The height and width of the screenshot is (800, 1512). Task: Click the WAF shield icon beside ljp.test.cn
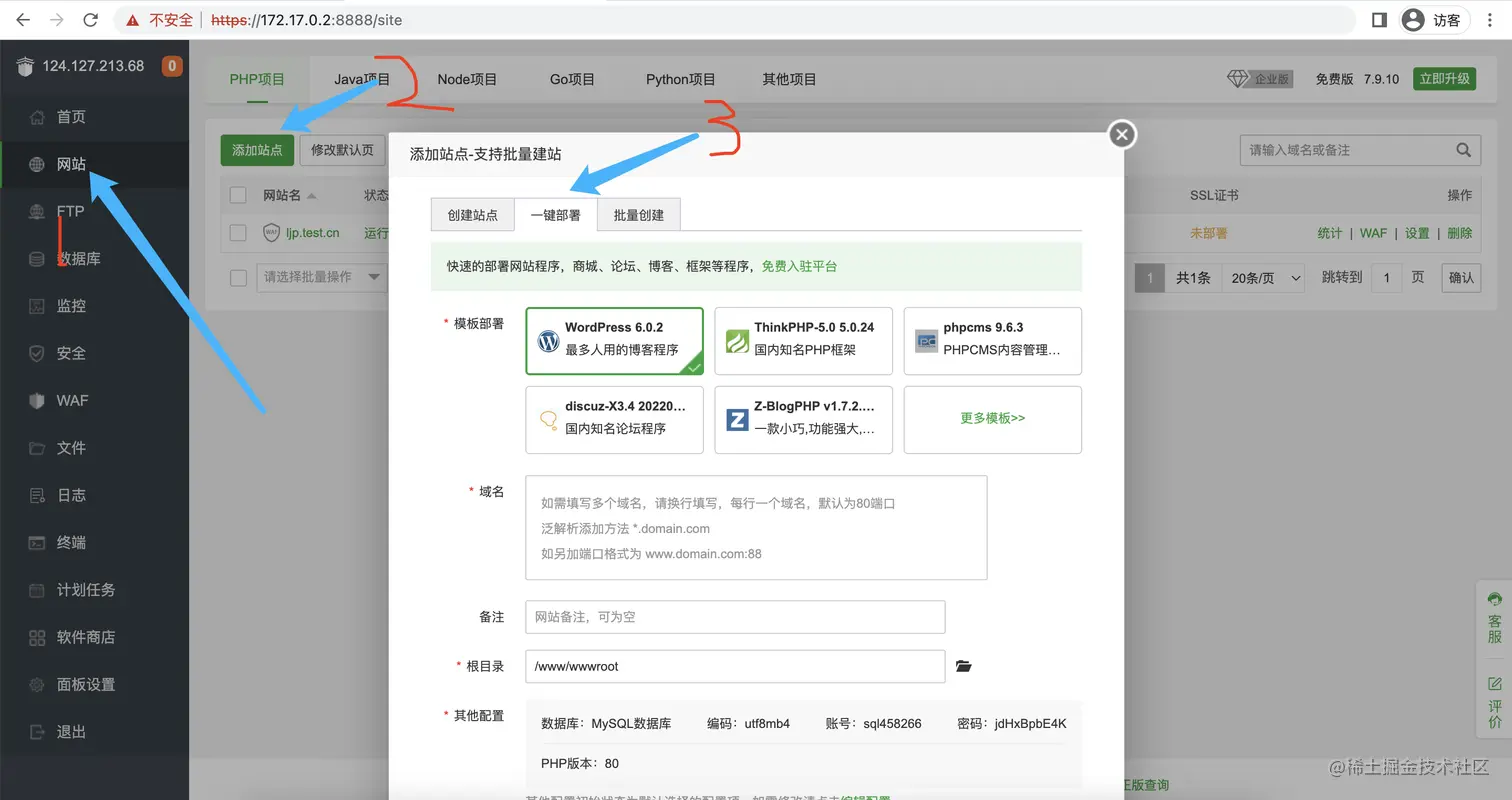(271, 233)
